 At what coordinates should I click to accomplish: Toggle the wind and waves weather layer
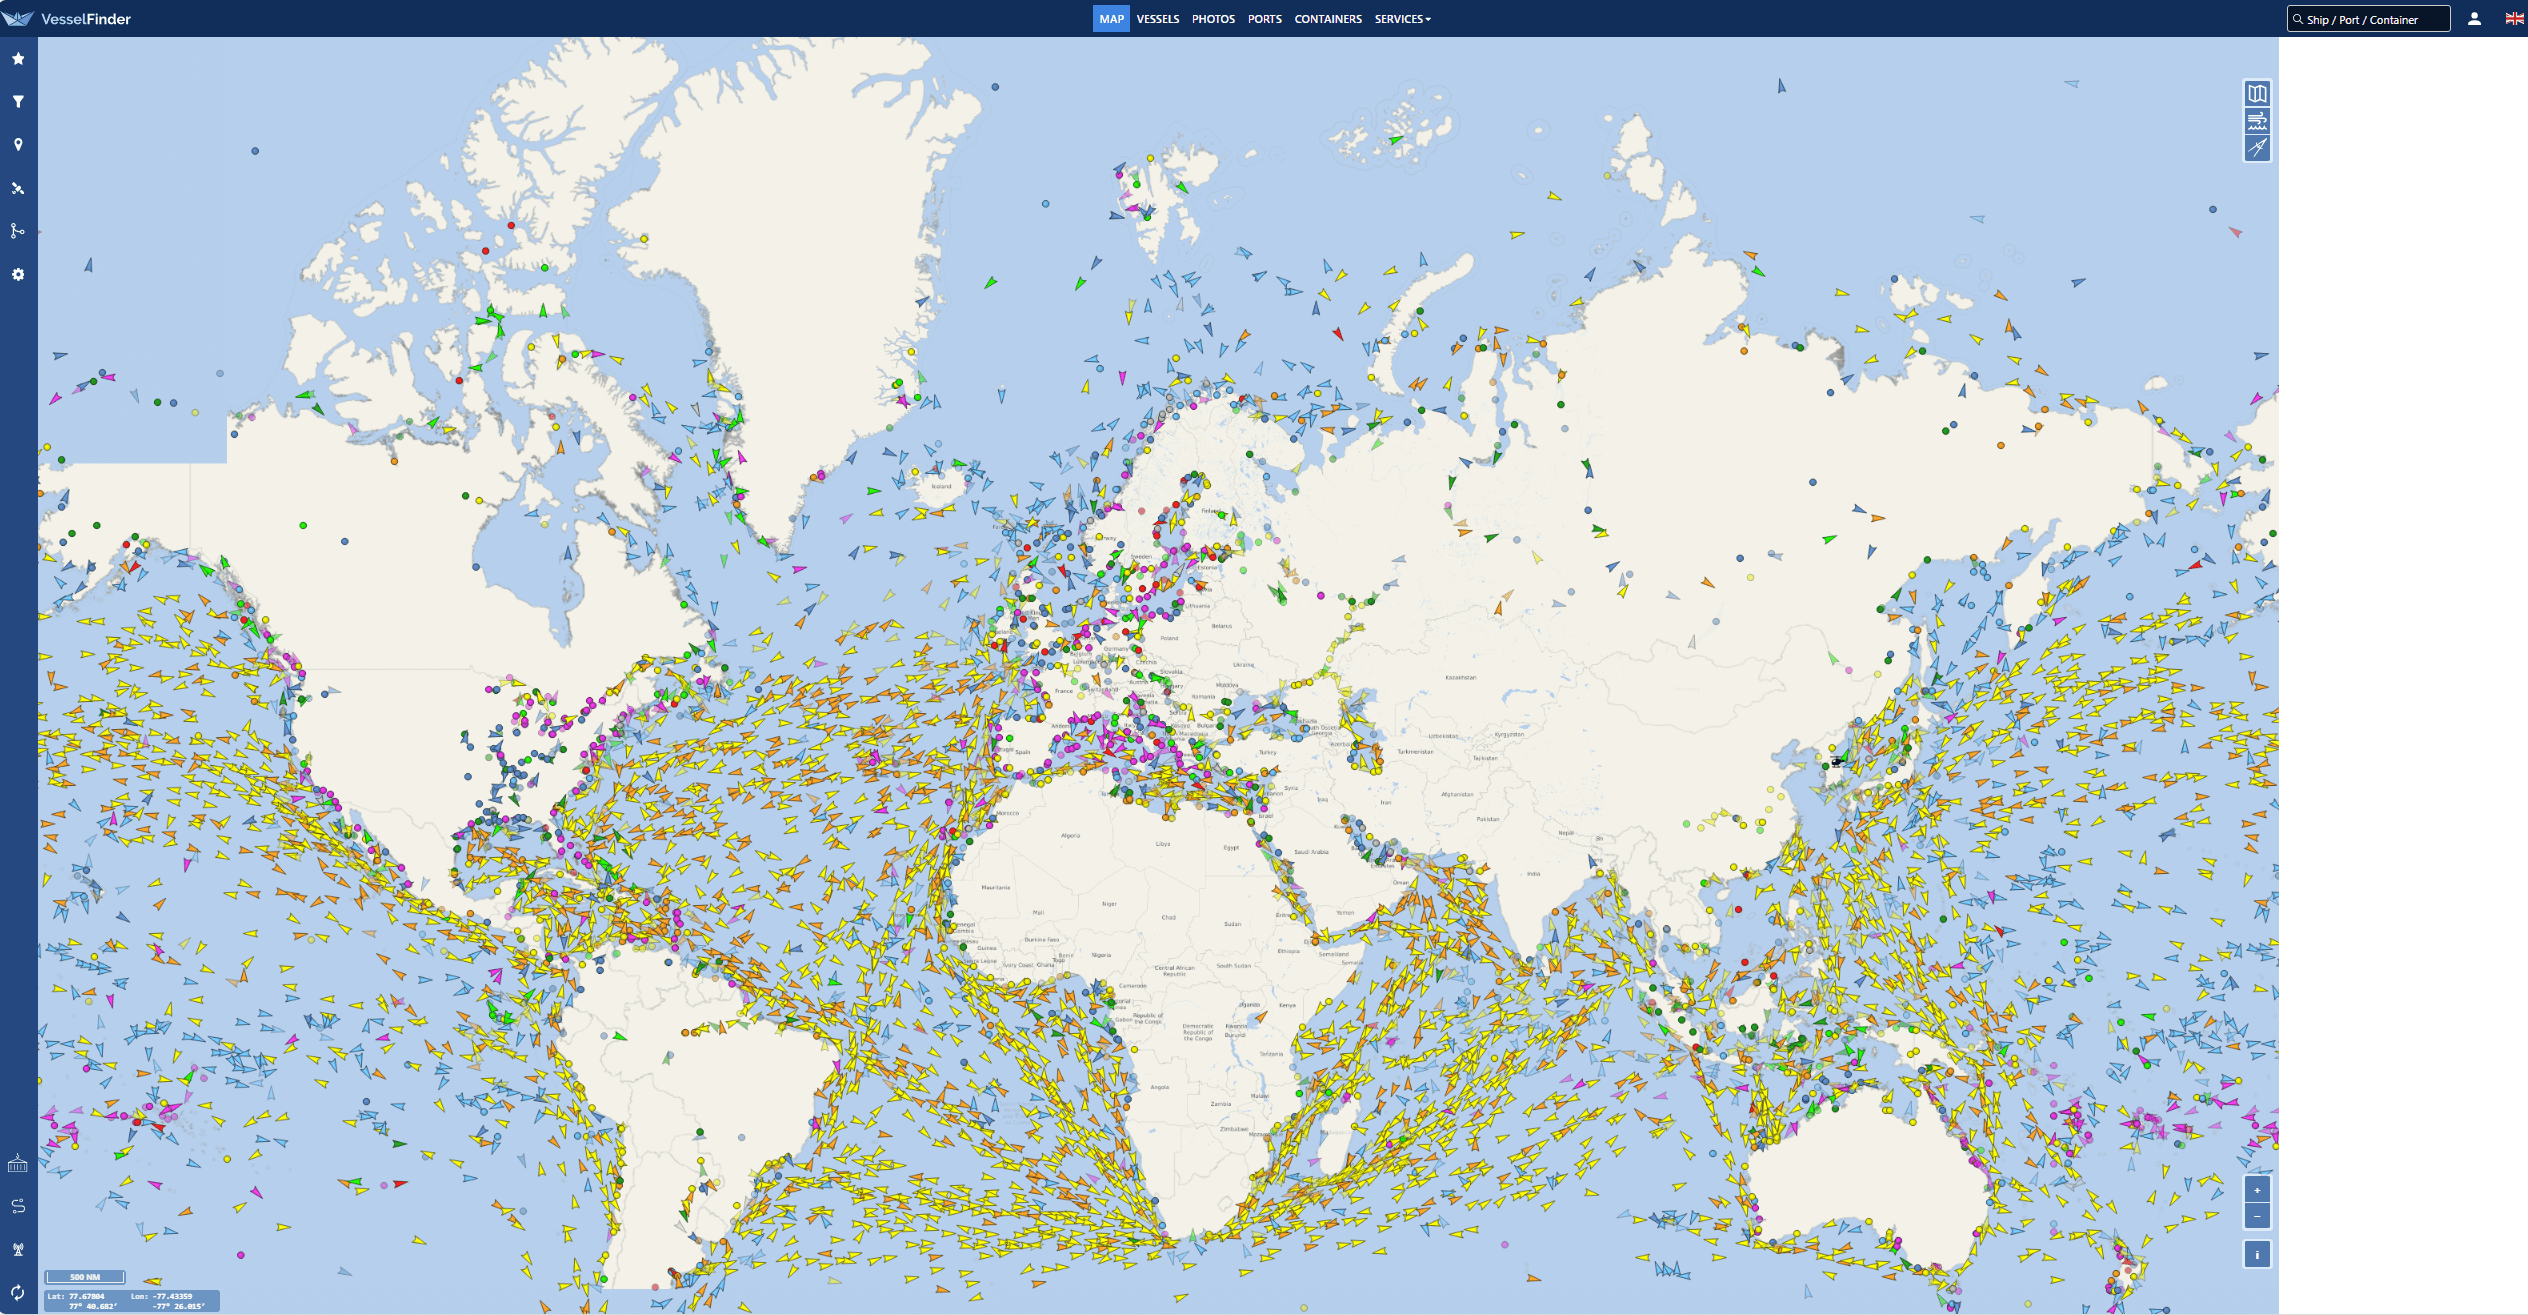click(2257, 121)
